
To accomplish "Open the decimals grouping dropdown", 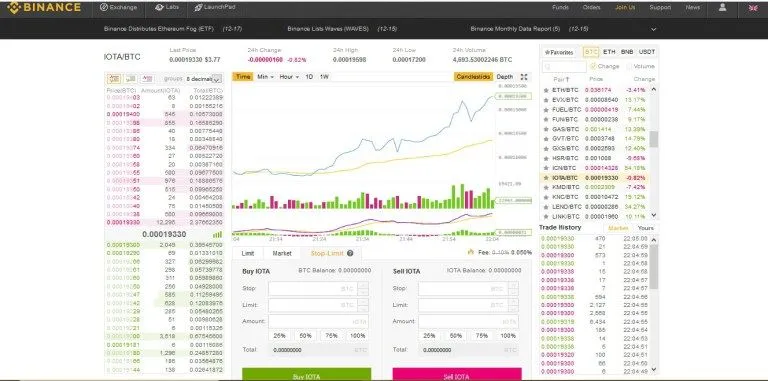I will [x=203, y=78].
